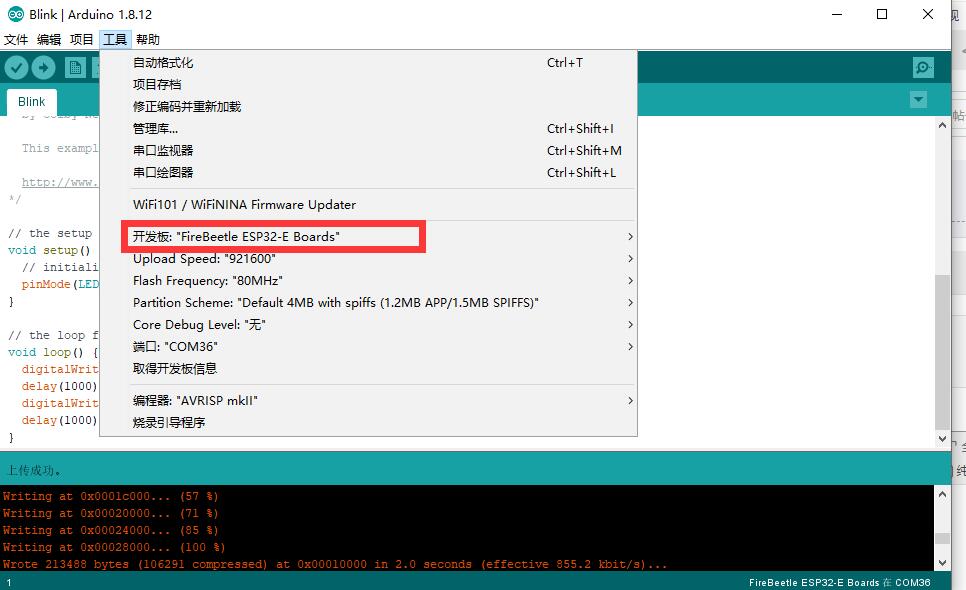Click the "Wrote 213488 bytes" console line

pyautogui.click(x=335, y=564)
